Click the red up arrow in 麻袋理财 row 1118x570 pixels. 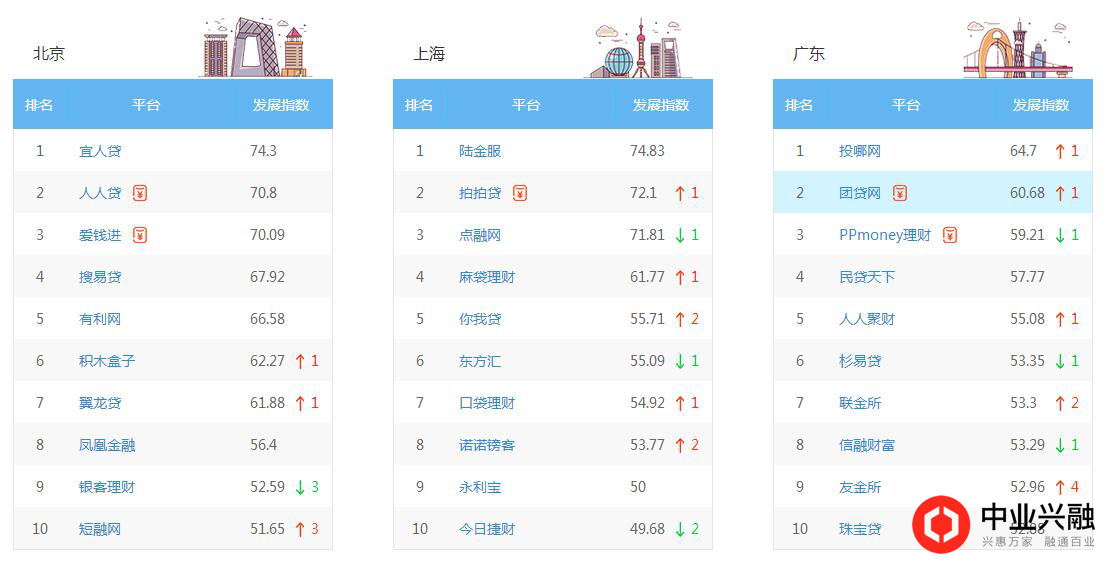tap(680, 278)
